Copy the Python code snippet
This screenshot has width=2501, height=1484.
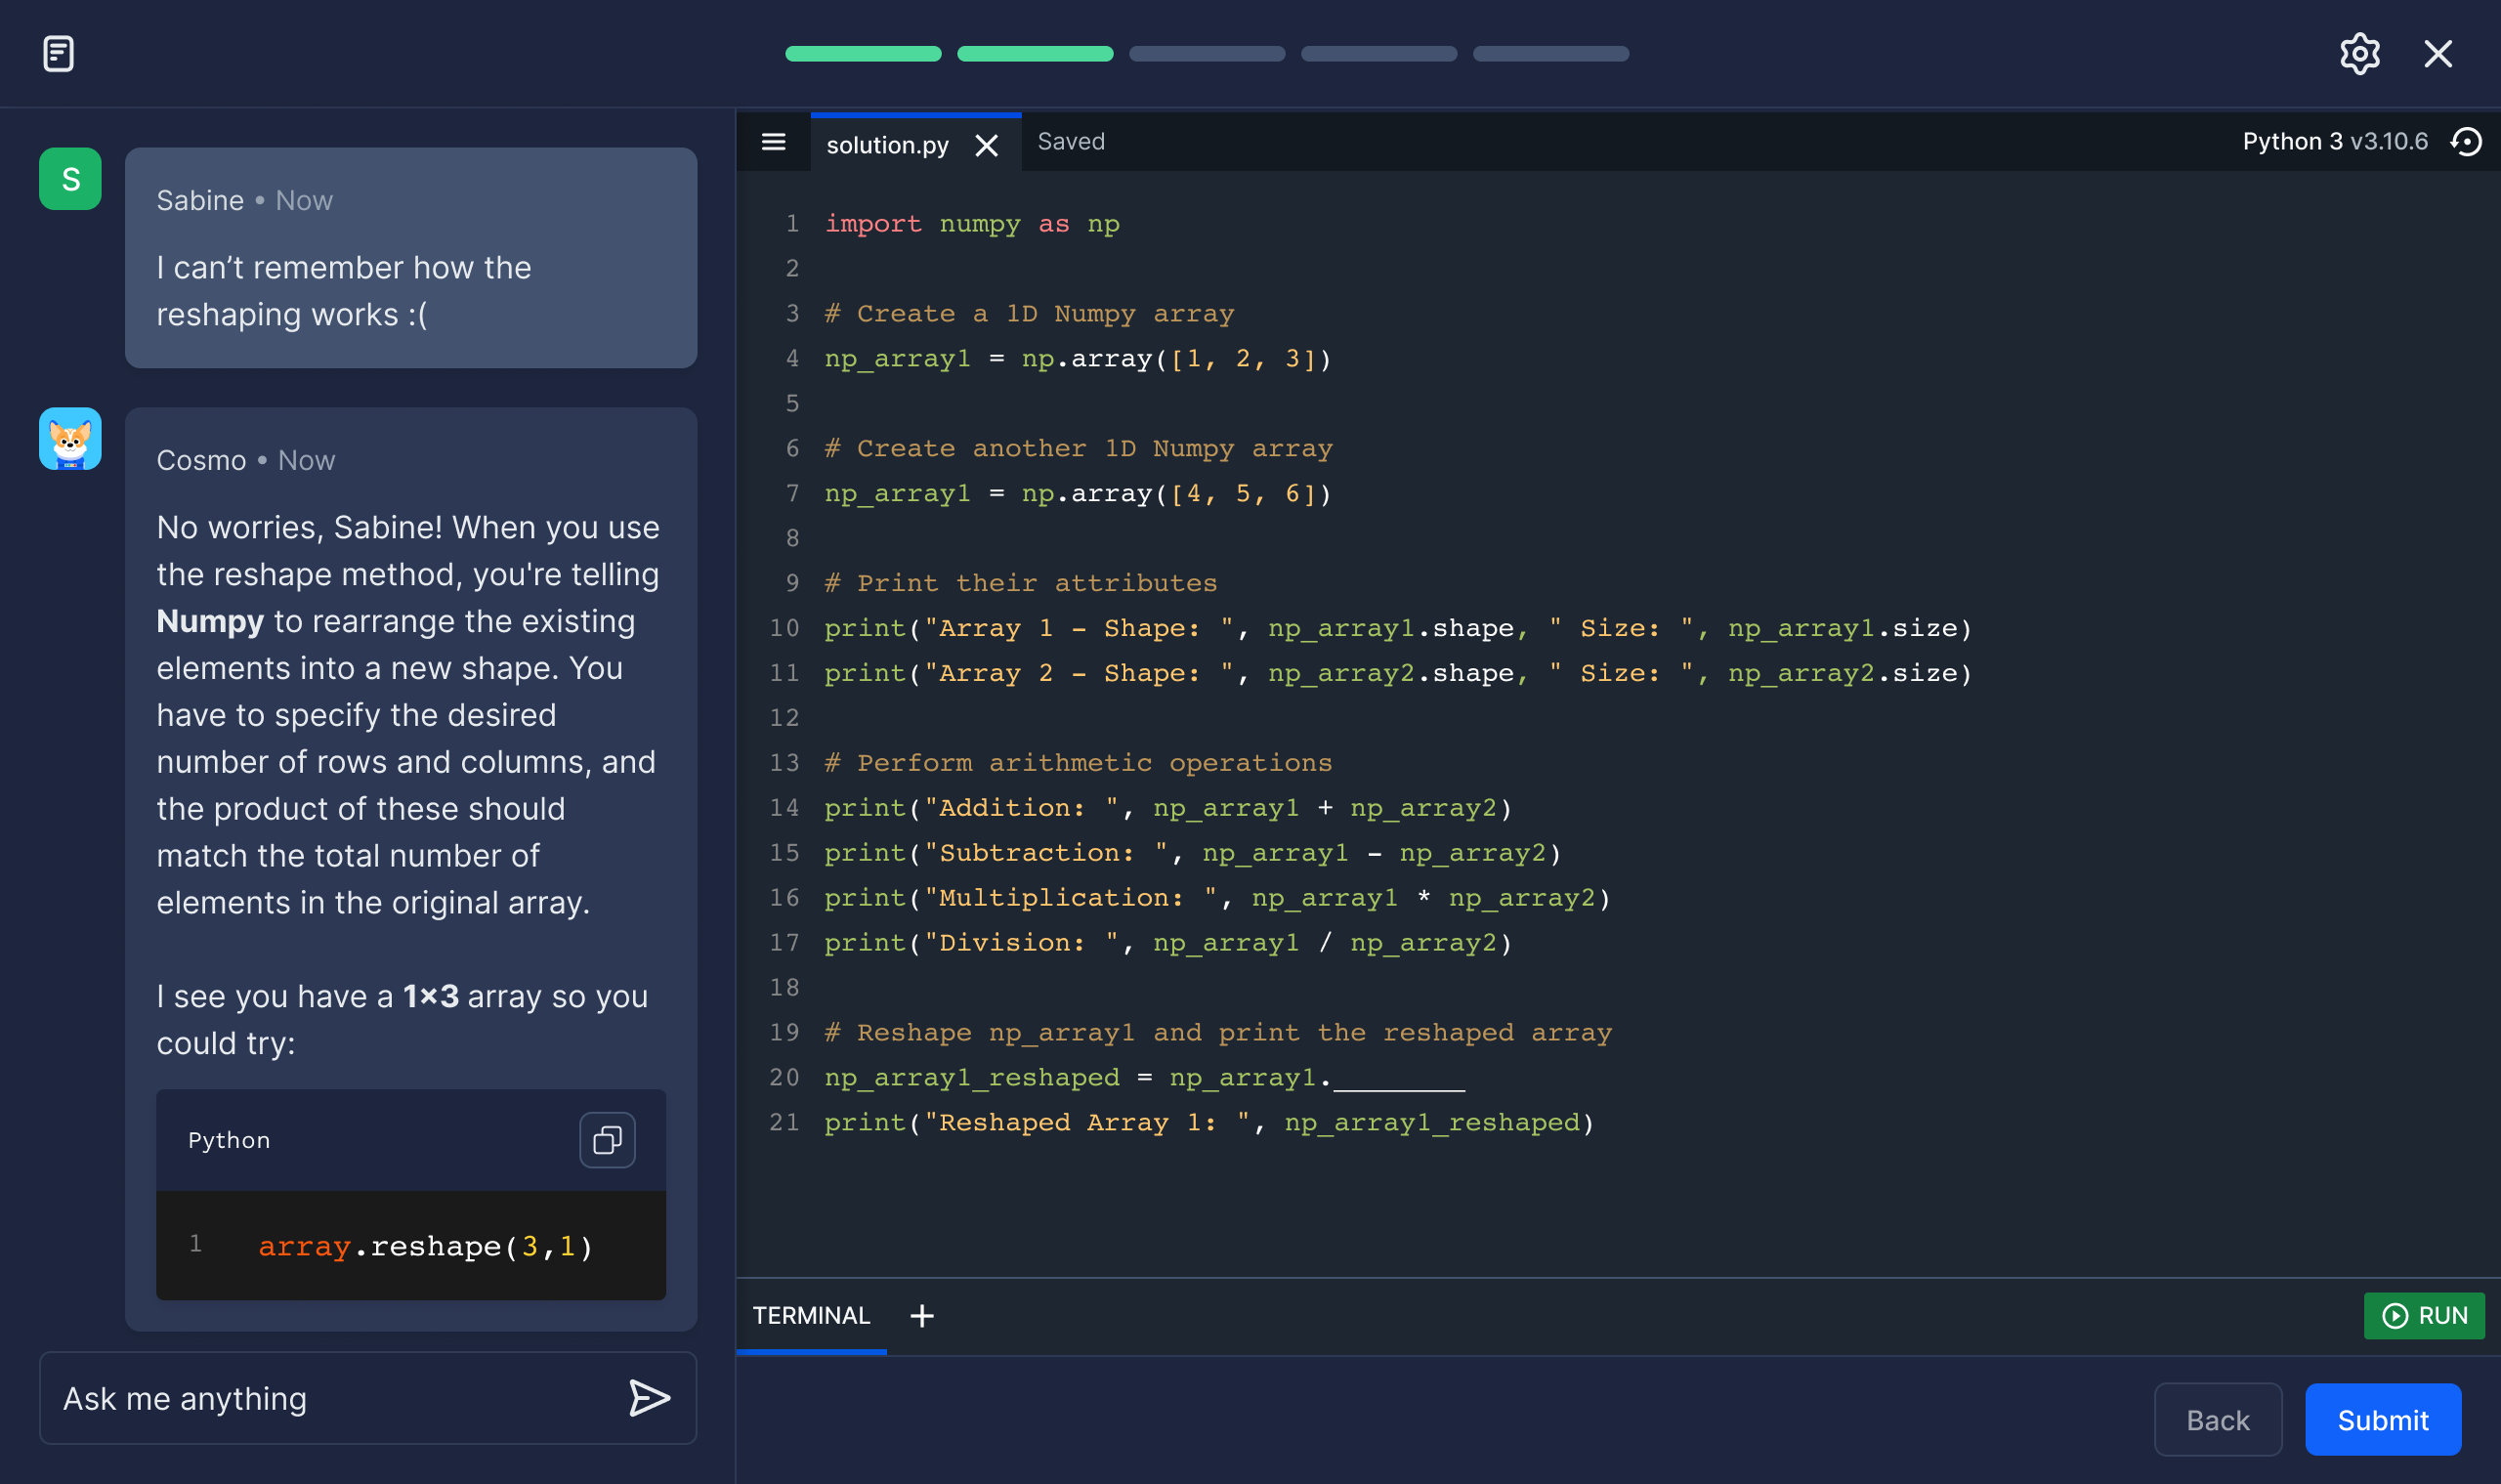607,1140
